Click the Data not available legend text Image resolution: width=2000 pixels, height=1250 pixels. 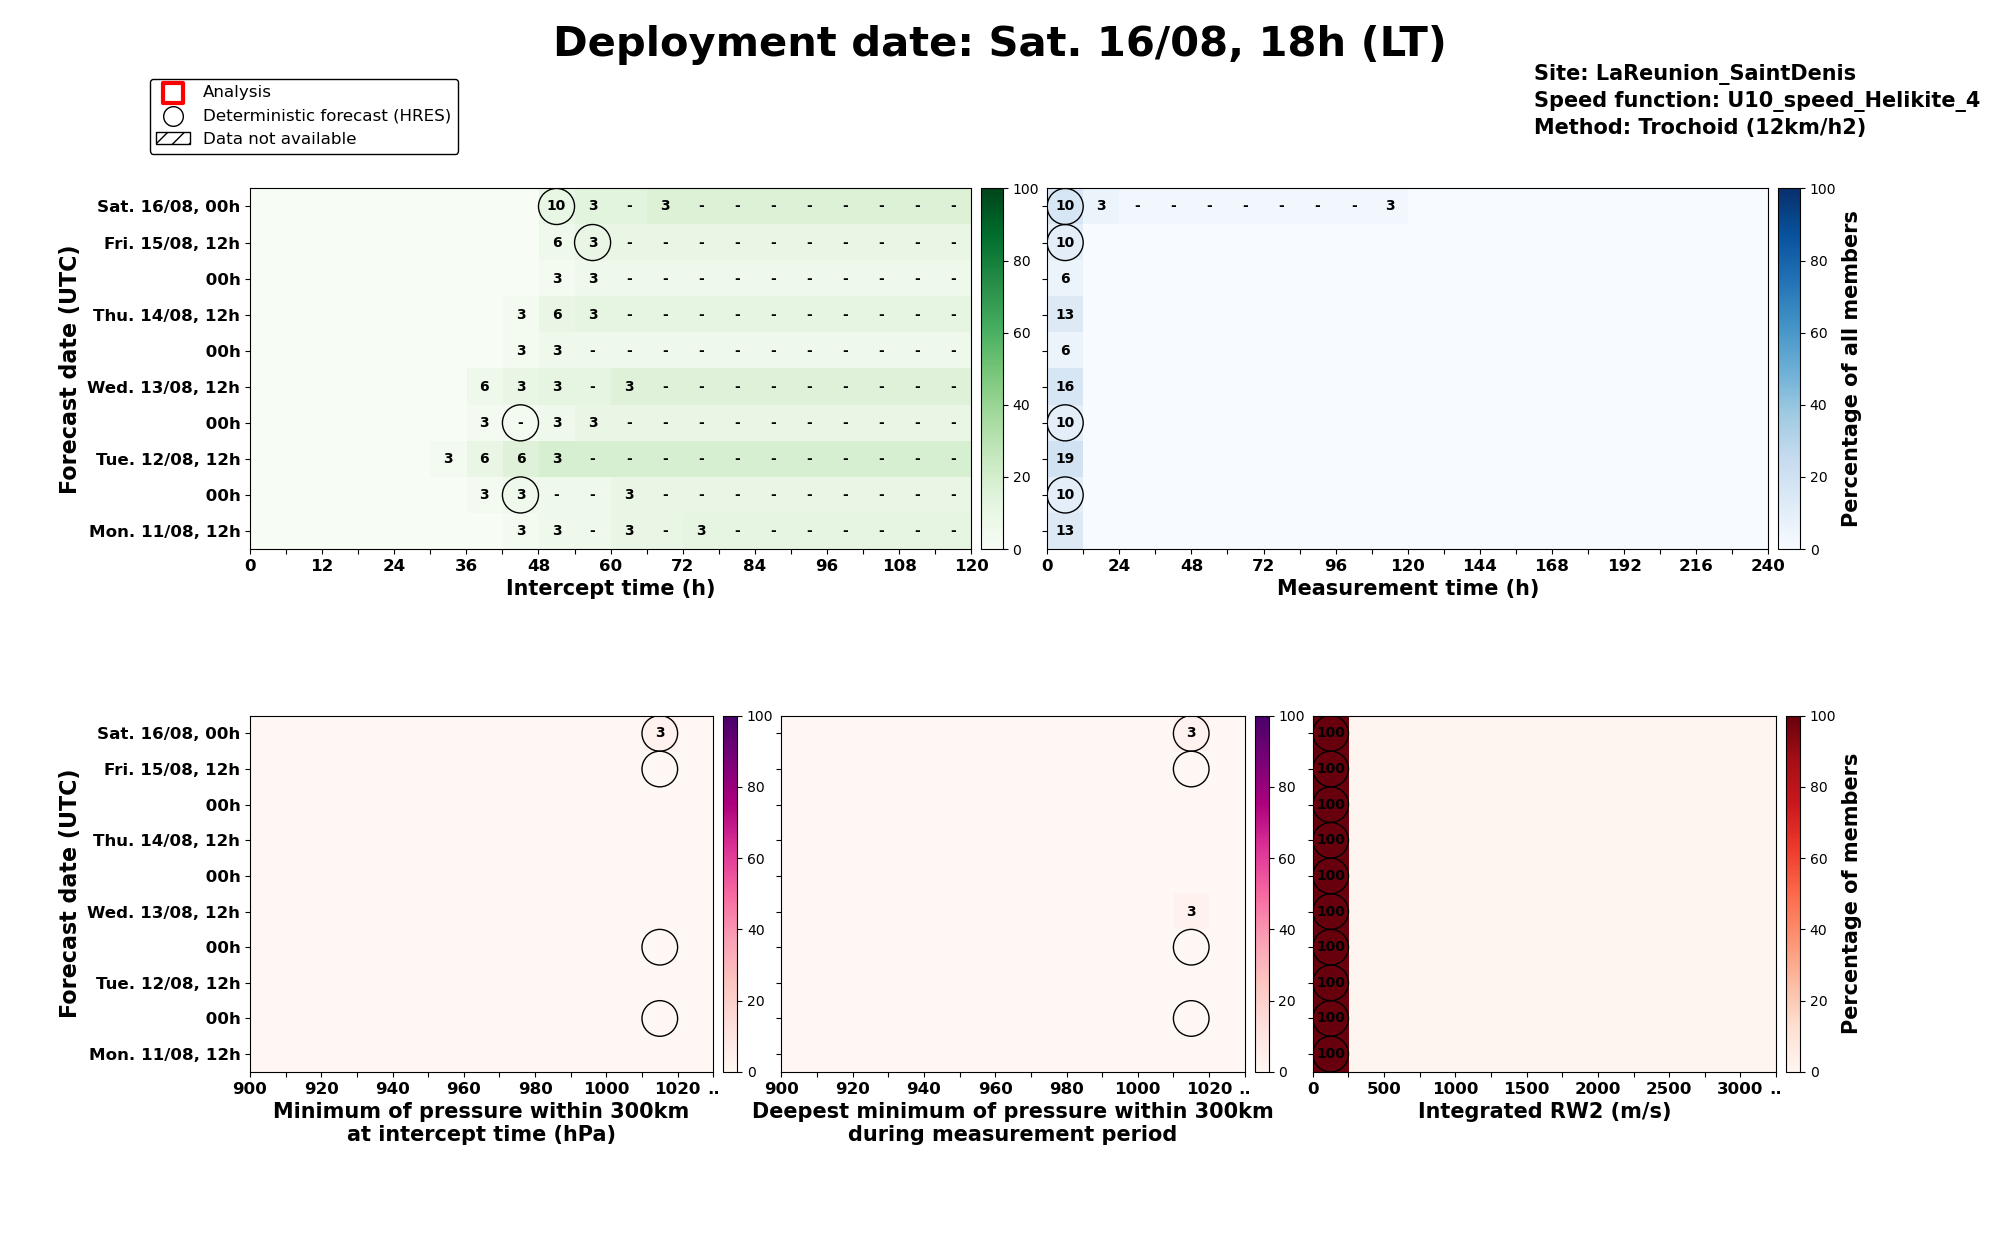[279, 139]
